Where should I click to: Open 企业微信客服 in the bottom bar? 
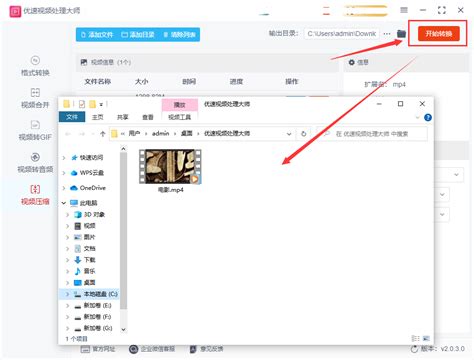(x=152, y=349)
